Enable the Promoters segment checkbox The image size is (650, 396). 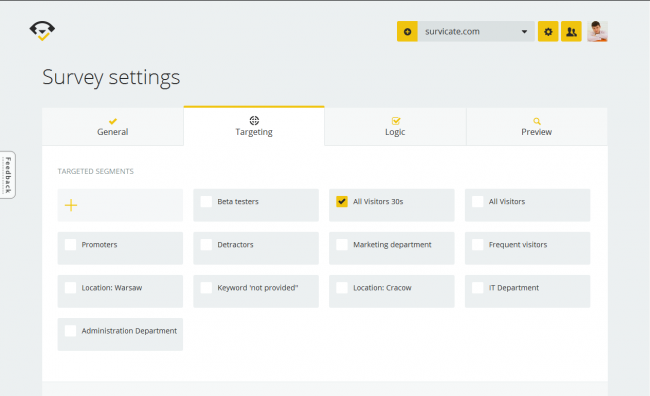click(70, 245)
